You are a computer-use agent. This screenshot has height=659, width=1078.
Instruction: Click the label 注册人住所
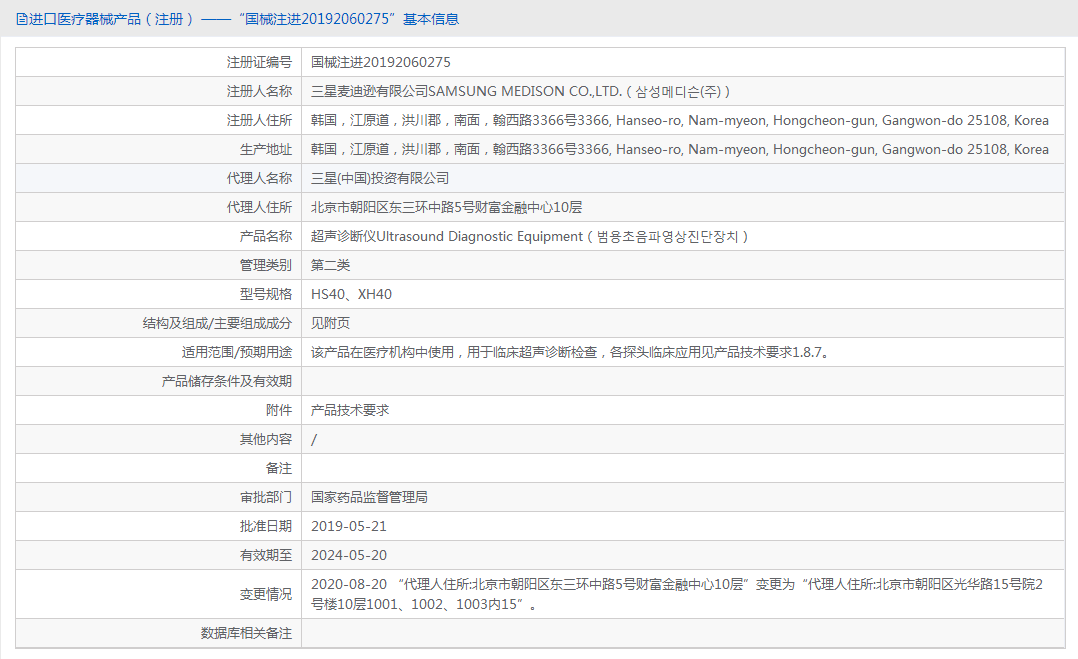pyautogui.click(x=259, y=120)
